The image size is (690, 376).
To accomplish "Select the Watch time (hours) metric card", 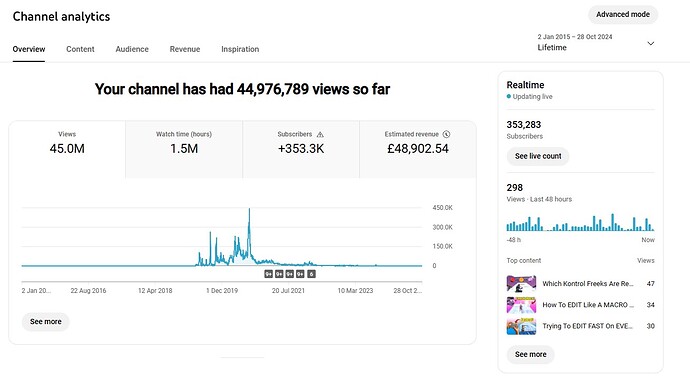I will [x=184, y=149].
